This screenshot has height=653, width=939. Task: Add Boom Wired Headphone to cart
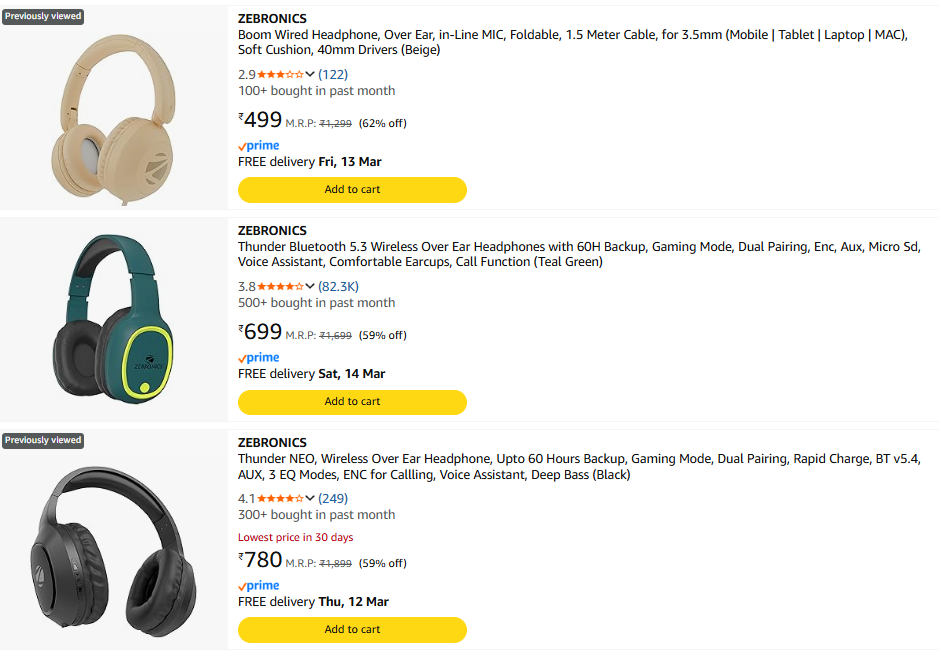(352, 189)
